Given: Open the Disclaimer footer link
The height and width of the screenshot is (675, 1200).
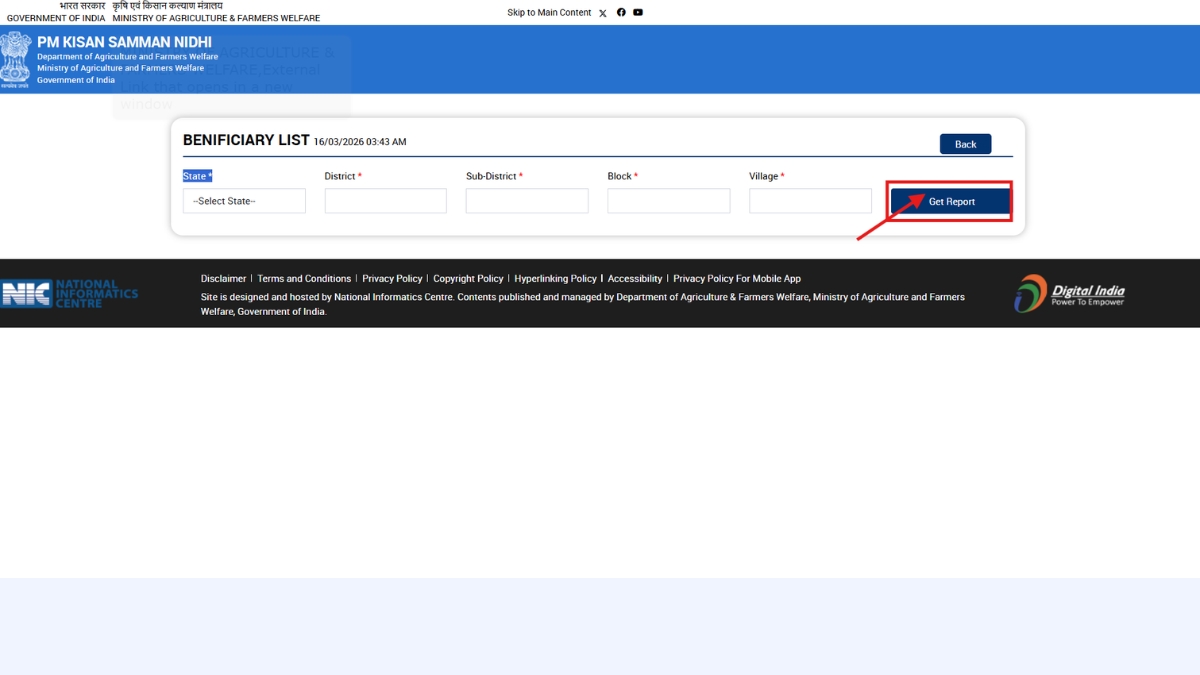Looking at the screenshot, I should pos(223,279).
